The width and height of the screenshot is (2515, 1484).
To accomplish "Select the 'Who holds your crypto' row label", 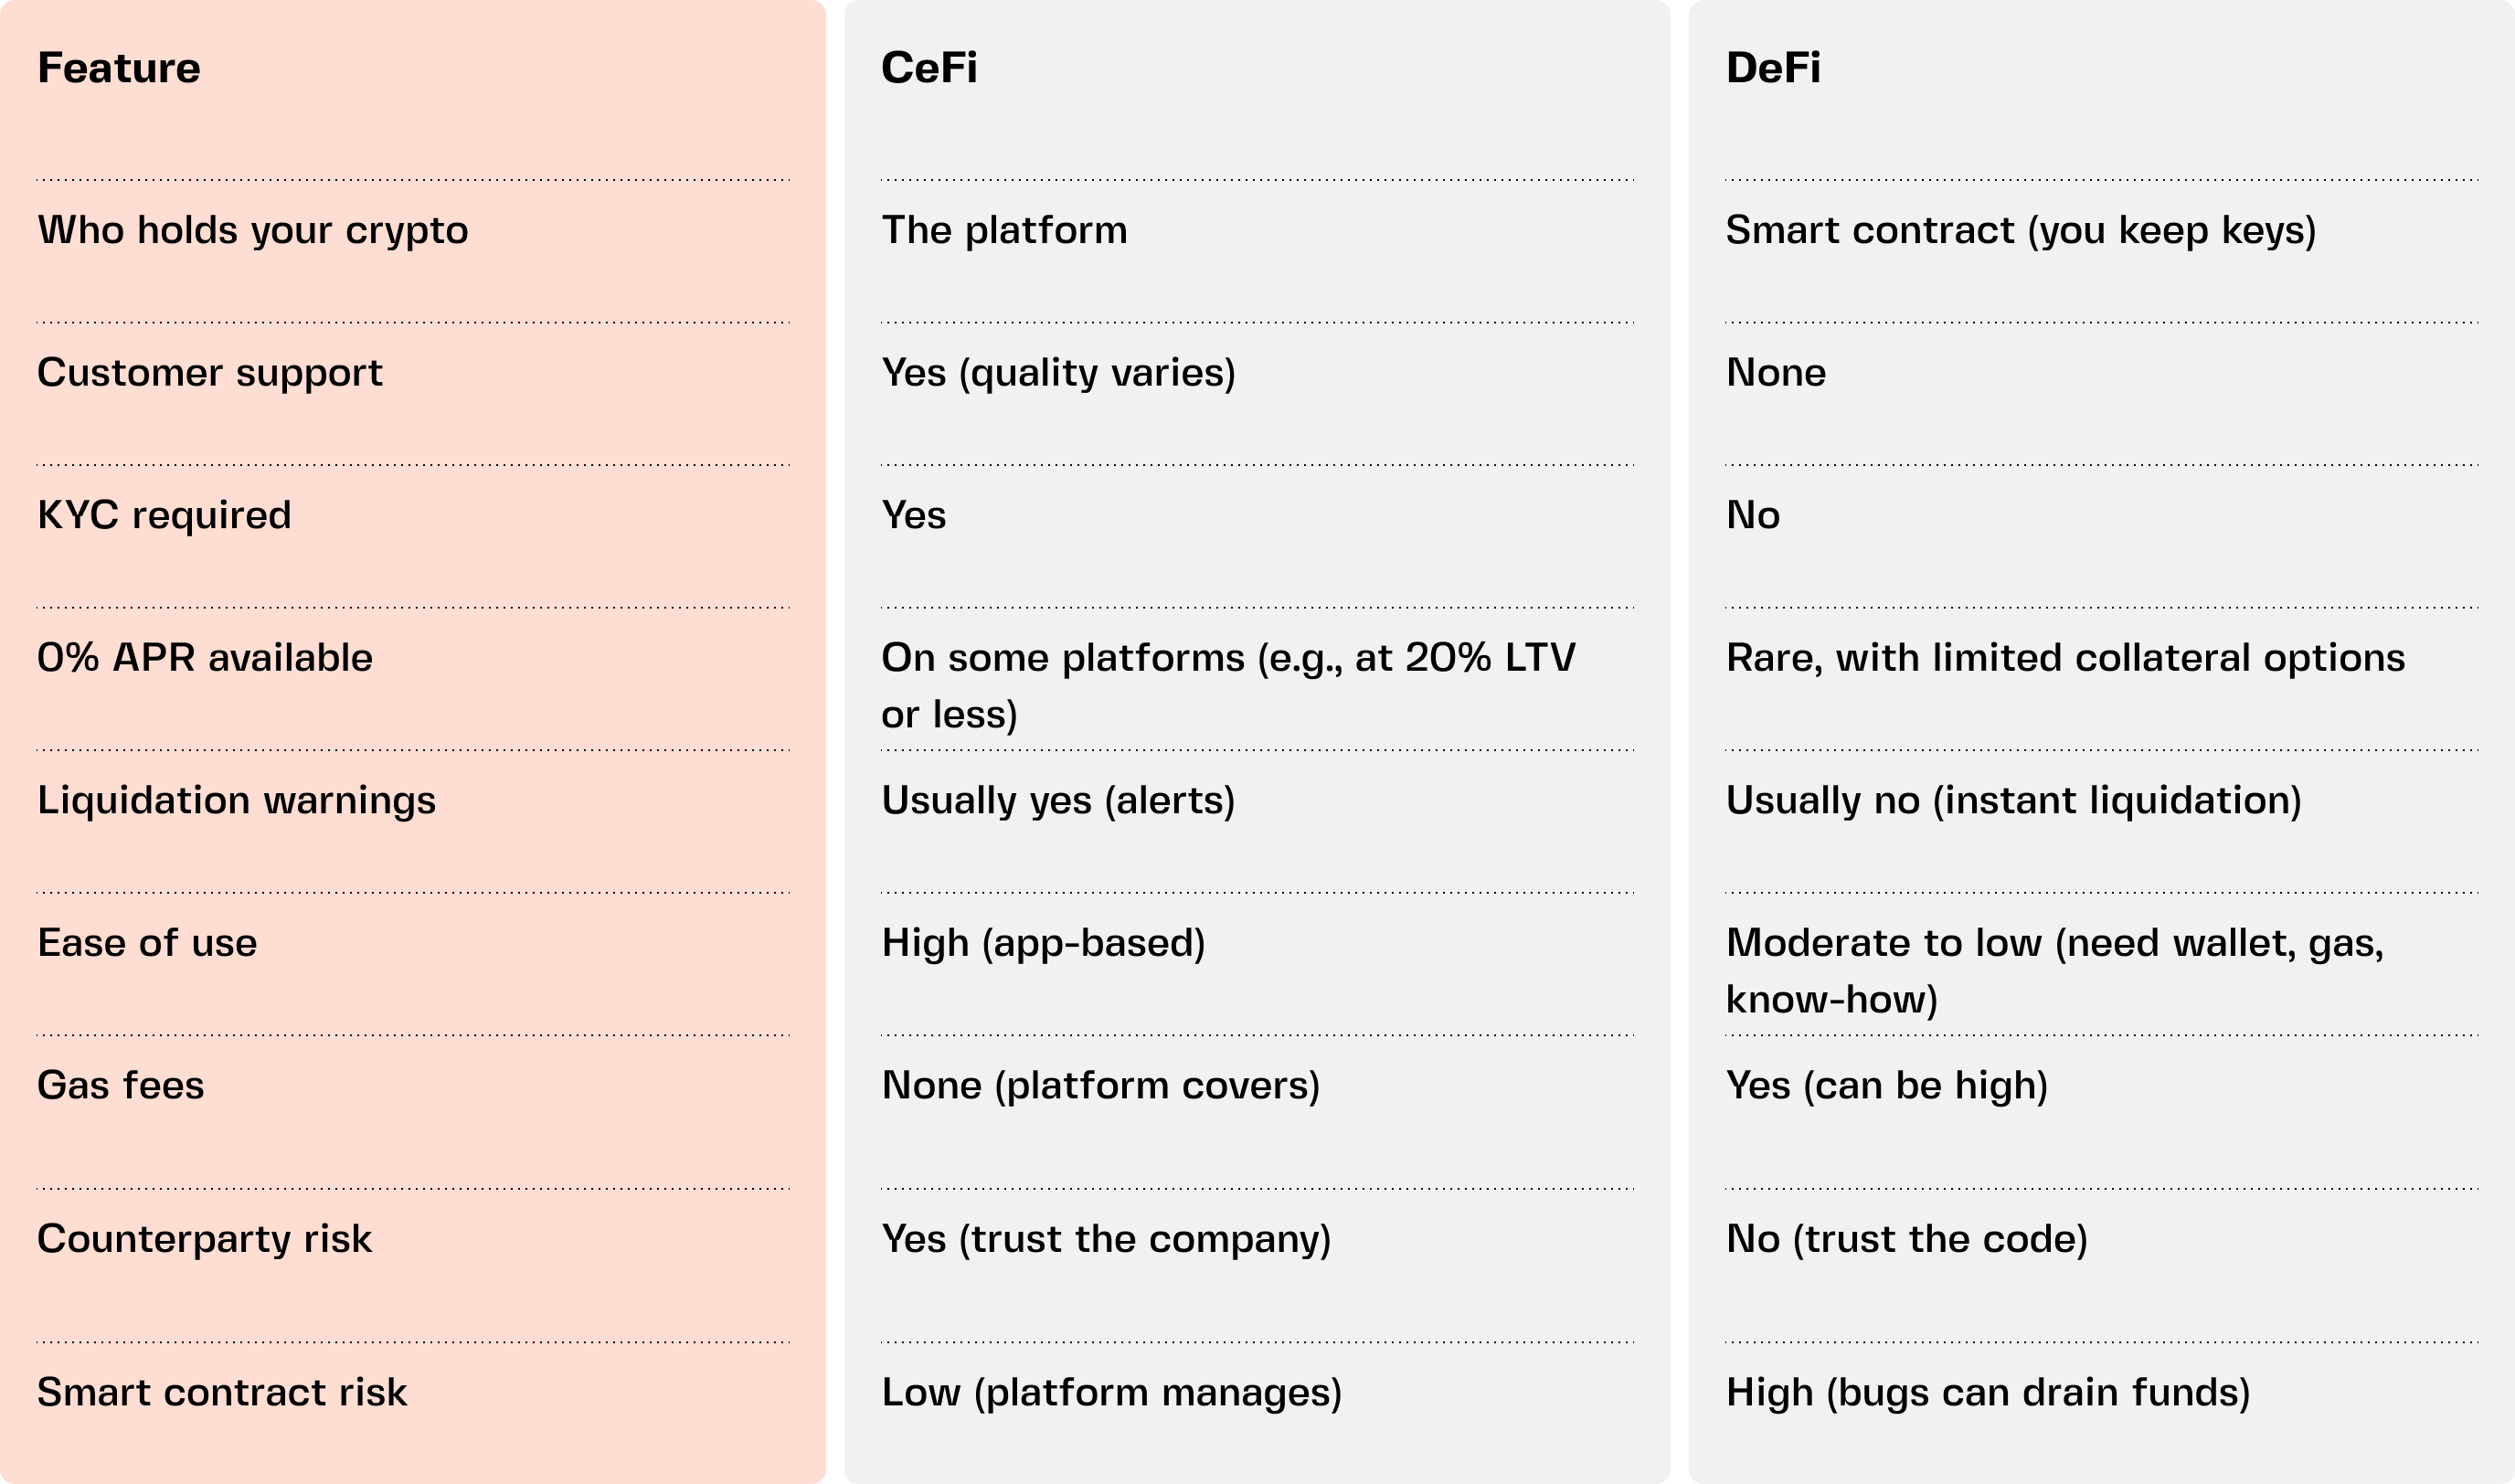I will click(x=252, y=230).
